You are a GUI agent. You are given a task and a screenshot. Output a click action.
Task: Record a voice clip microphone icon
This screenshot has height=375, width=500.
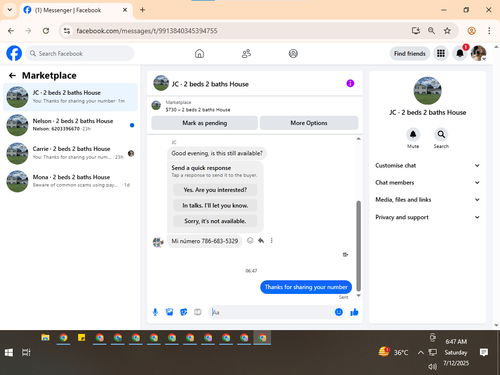(x=155, y=312)
